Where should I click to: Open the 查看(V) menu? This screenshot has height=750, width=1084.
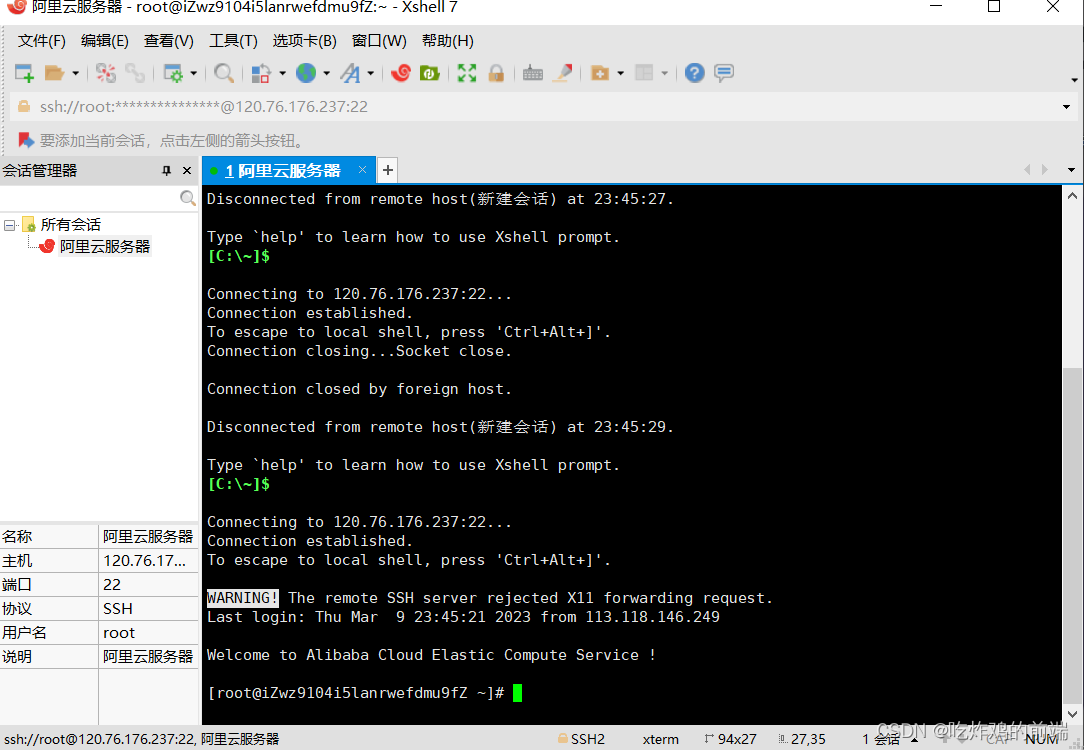169,41
